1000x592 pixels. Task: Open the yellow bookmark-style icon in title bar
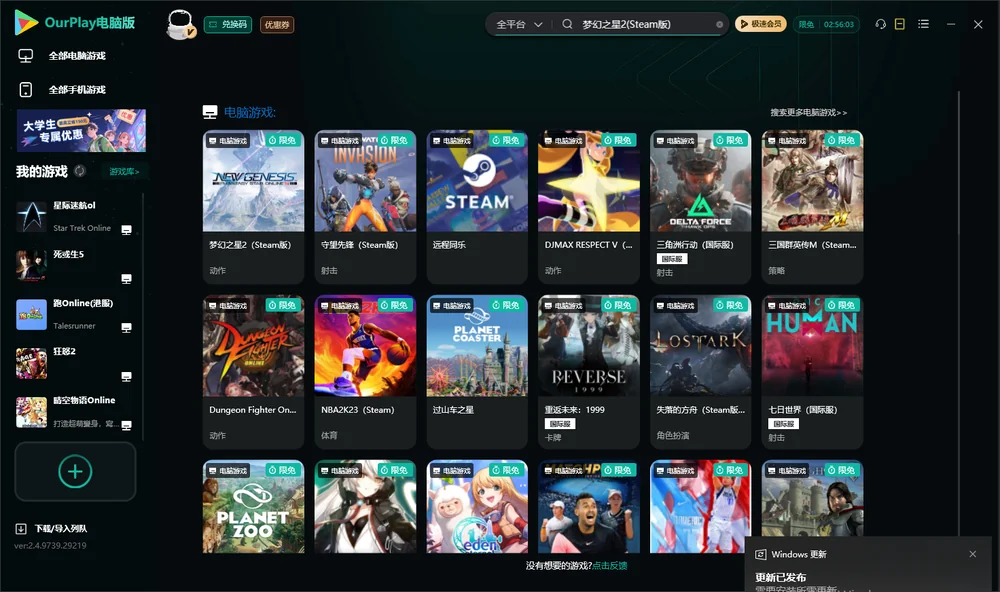tap(899, 24)
